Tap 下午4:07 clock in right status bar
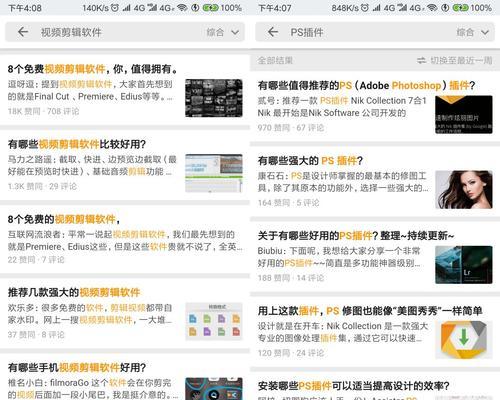Screen dimensions: 500x400 click(275, 8)
